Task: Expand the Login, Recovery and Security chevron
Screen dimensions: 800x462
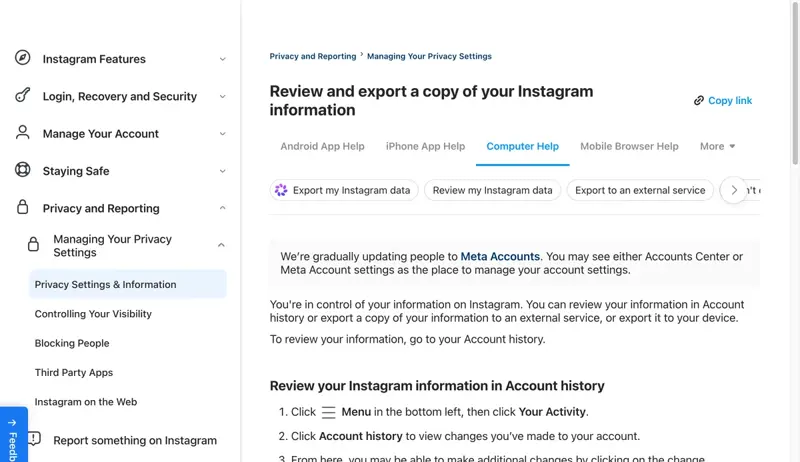Action: [222, 96]
